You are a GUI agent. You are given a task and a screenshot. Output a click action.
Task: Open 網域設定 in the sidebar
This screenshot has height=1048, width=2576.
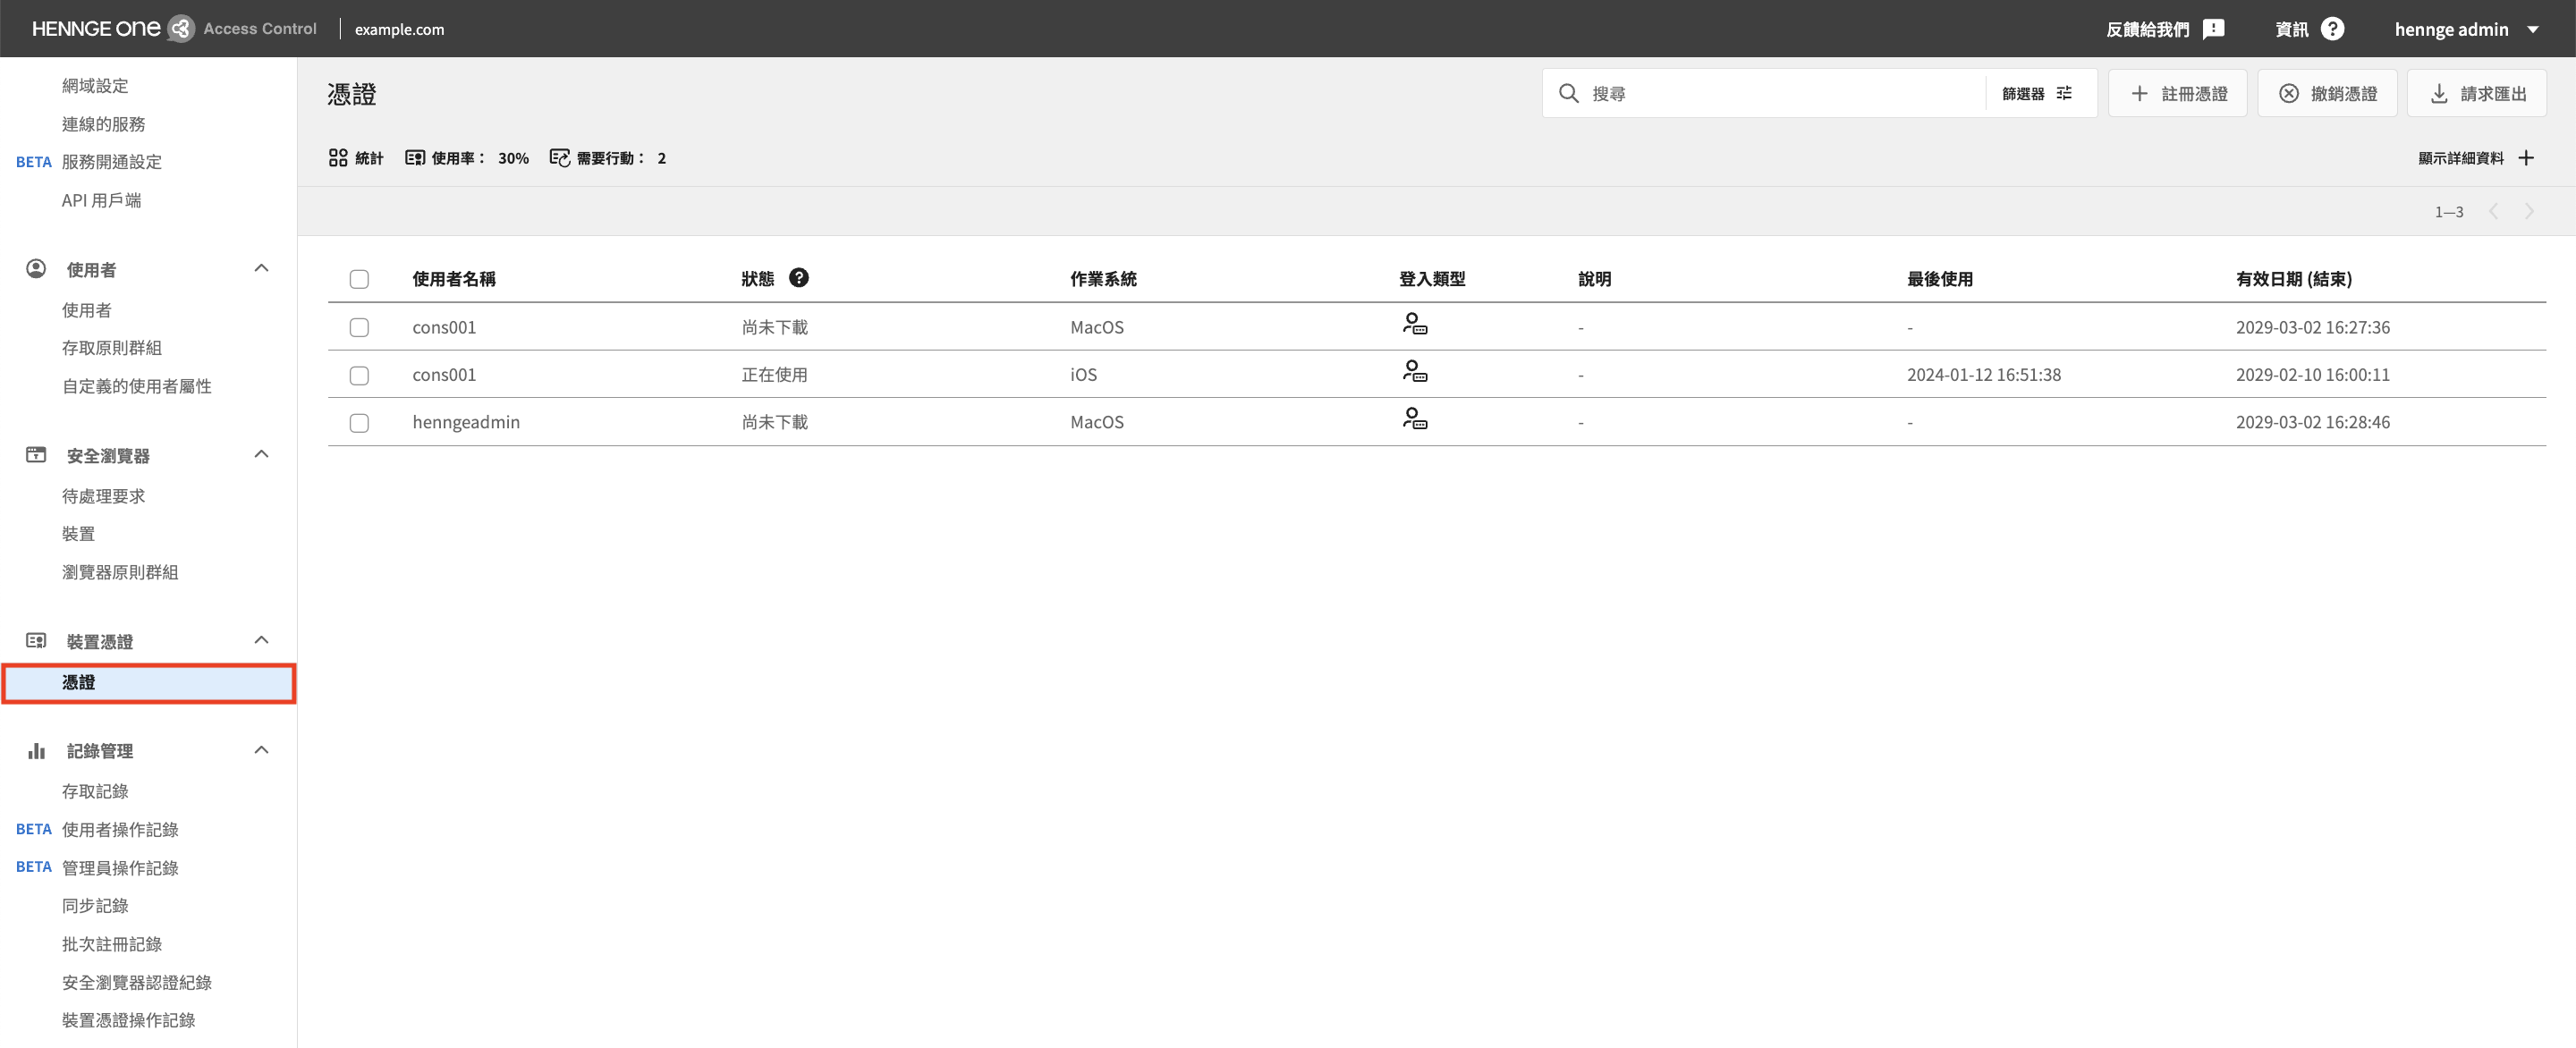pos(95,86)
